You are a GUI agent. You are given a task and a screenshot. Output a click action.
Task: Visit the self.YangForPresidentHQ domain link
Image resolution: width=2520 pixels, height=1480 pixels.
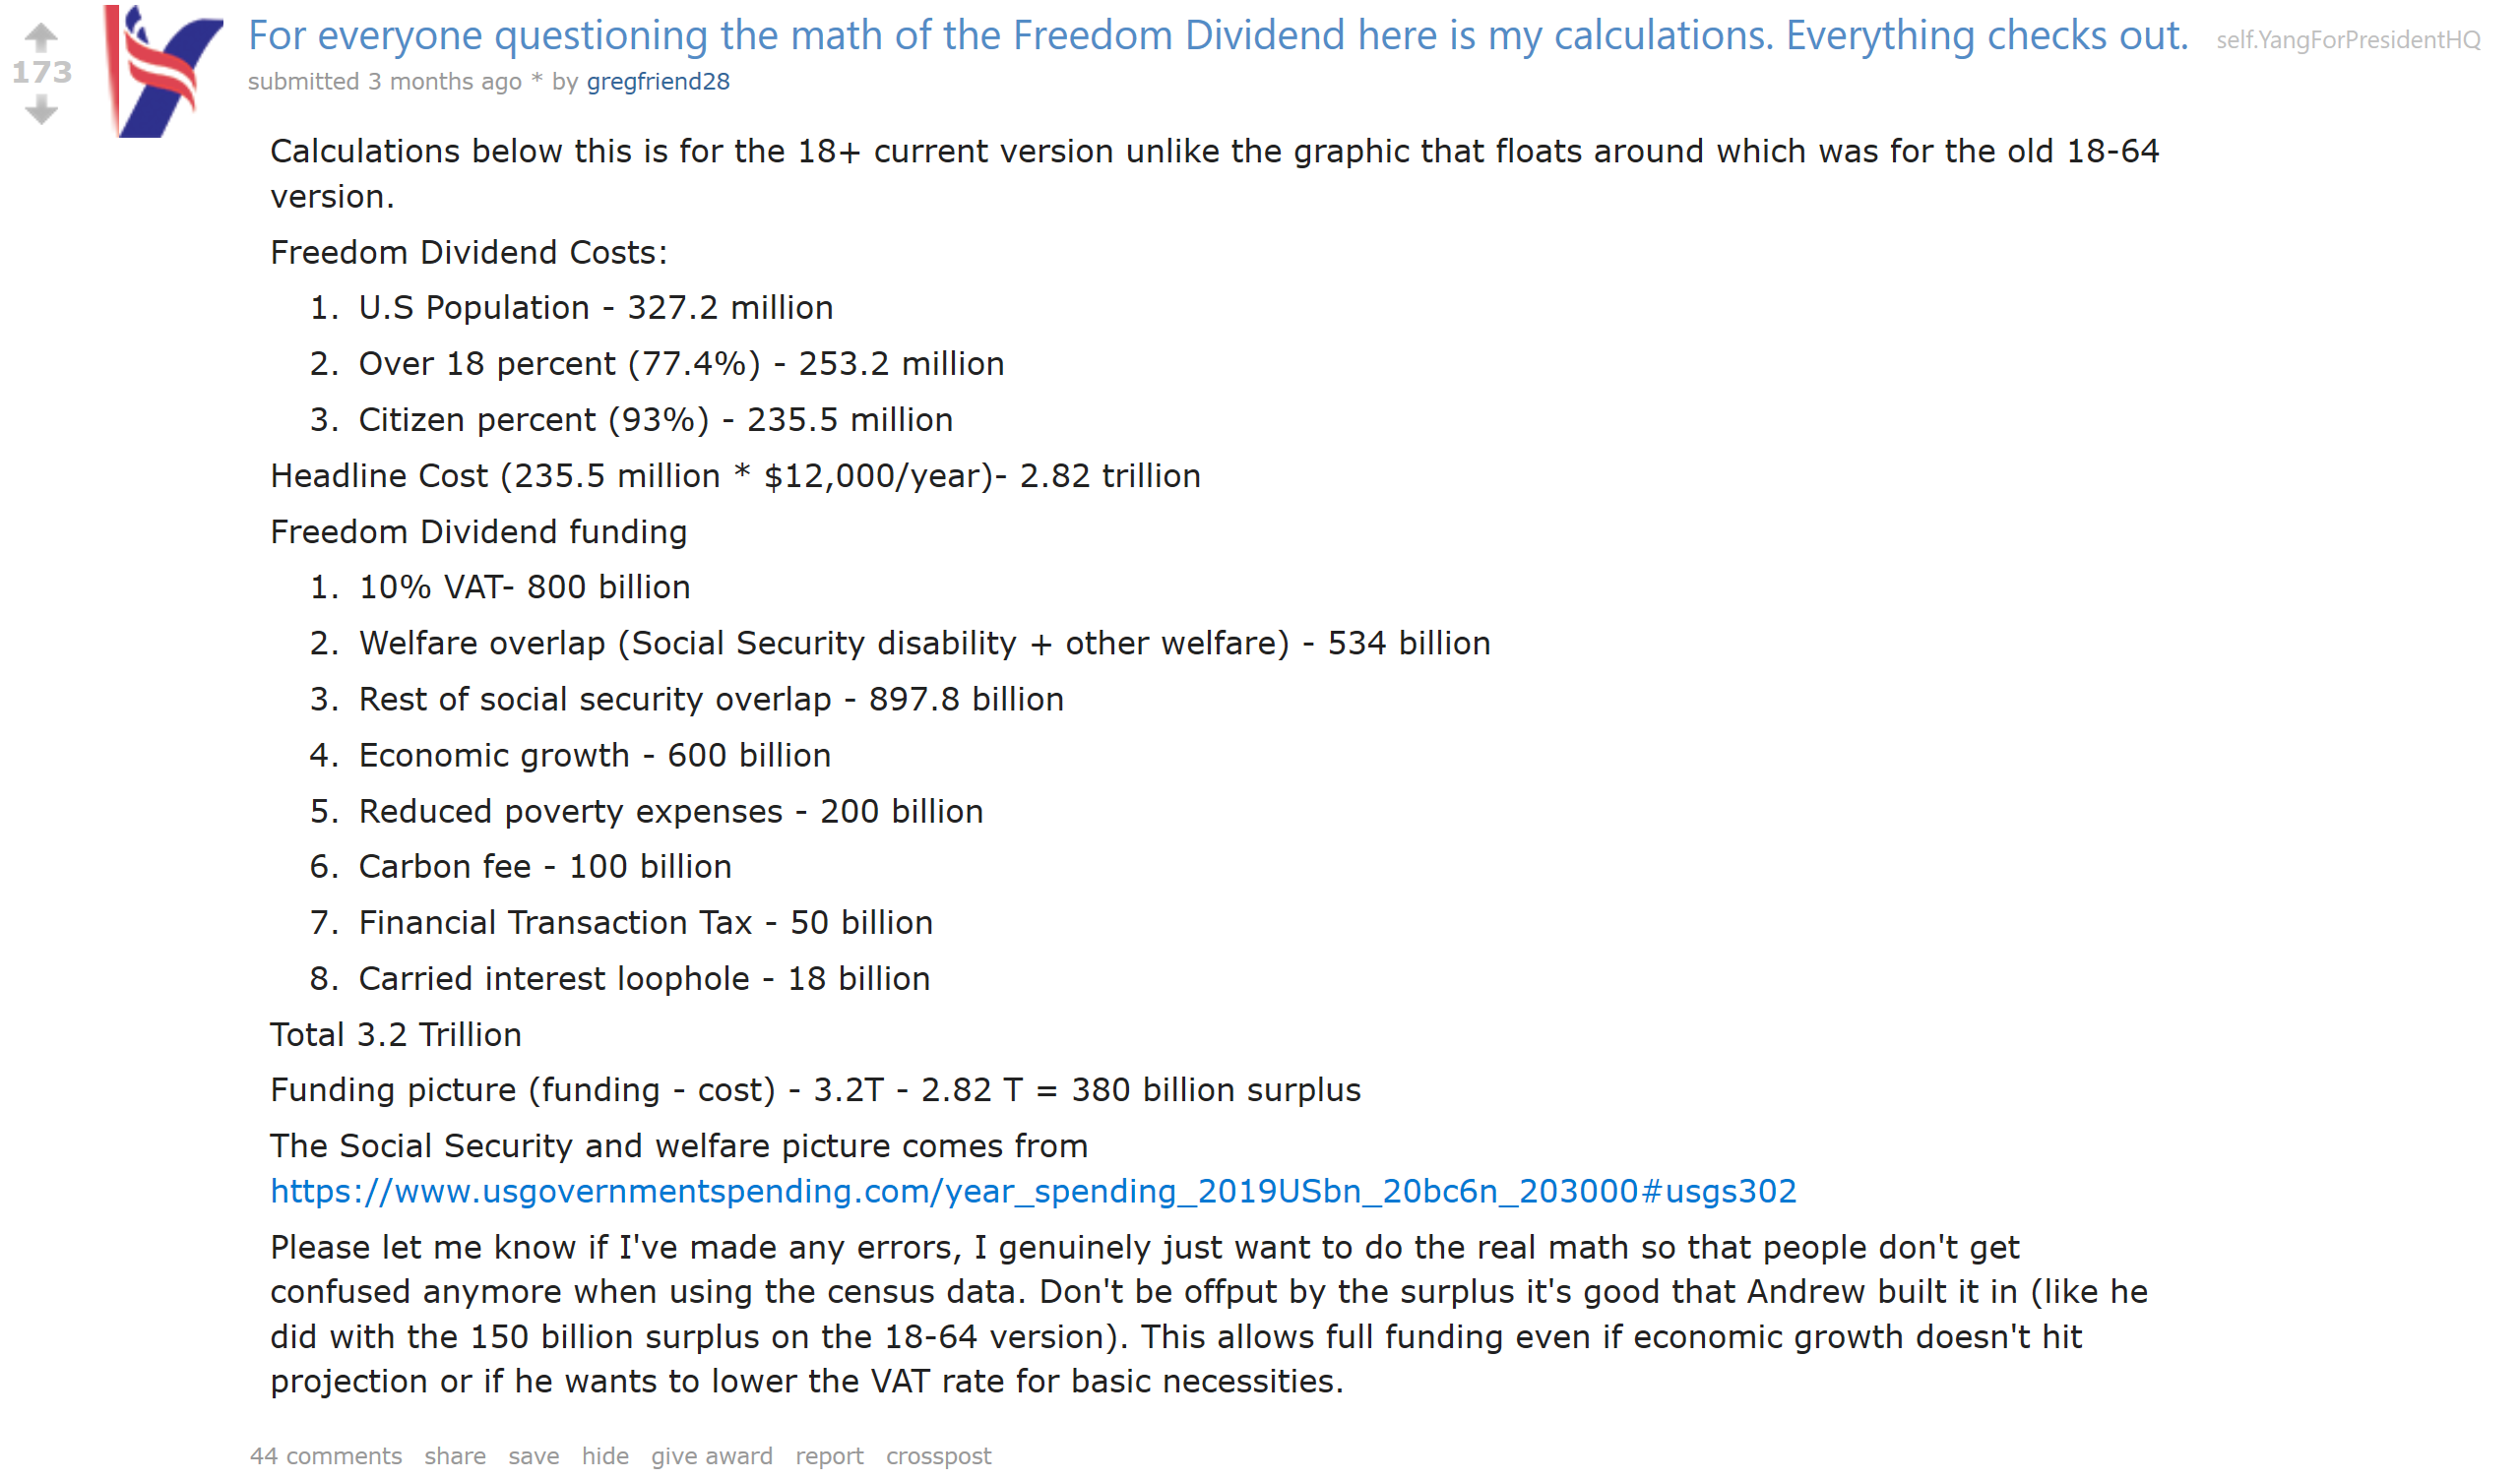[2347, 40]
